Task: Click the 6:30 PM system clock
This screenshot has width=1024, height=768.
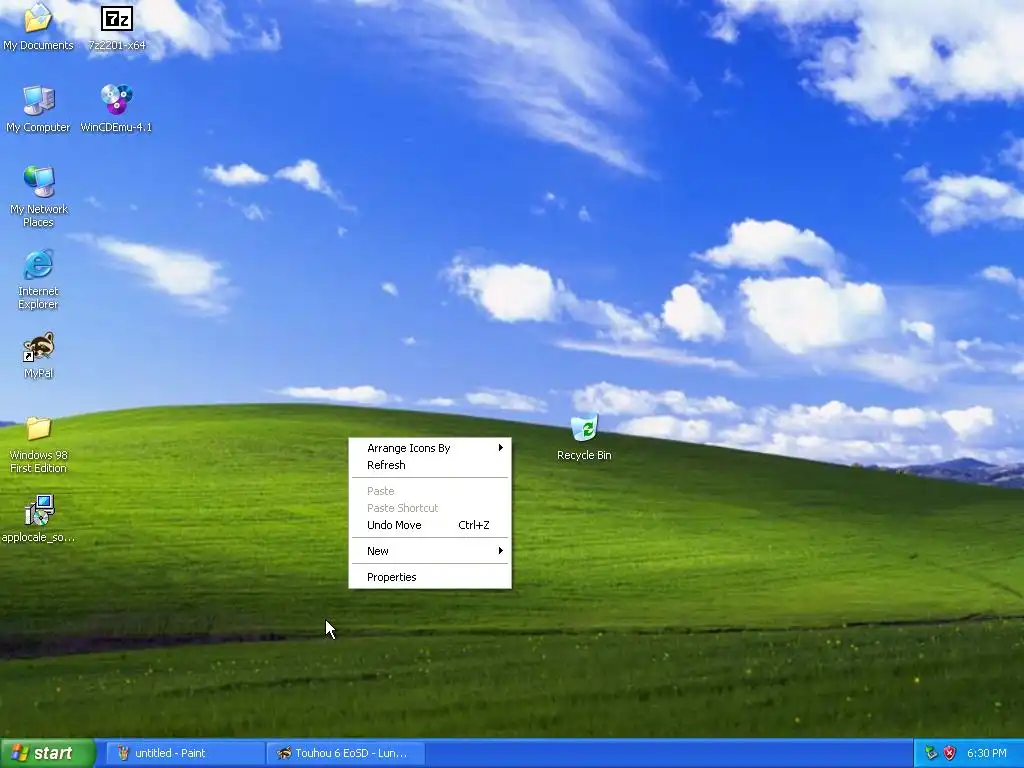Action: (987, 753)
